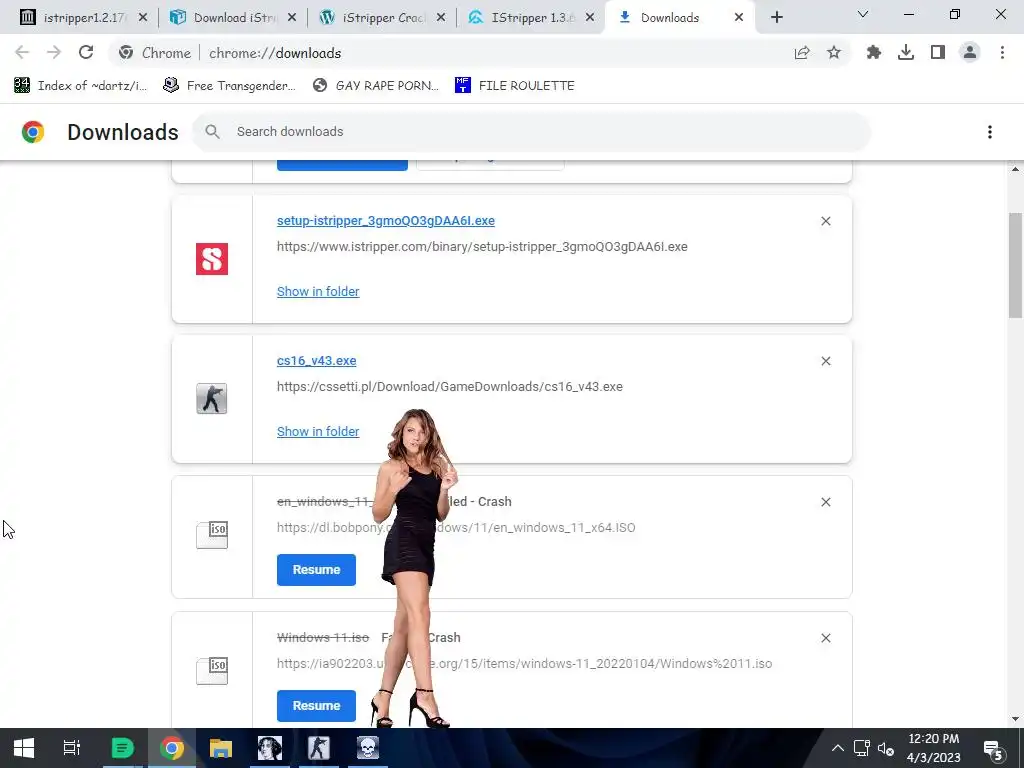Open the tab search dropdown chevron
1024x768 pixels.
[x=863, y=14]
